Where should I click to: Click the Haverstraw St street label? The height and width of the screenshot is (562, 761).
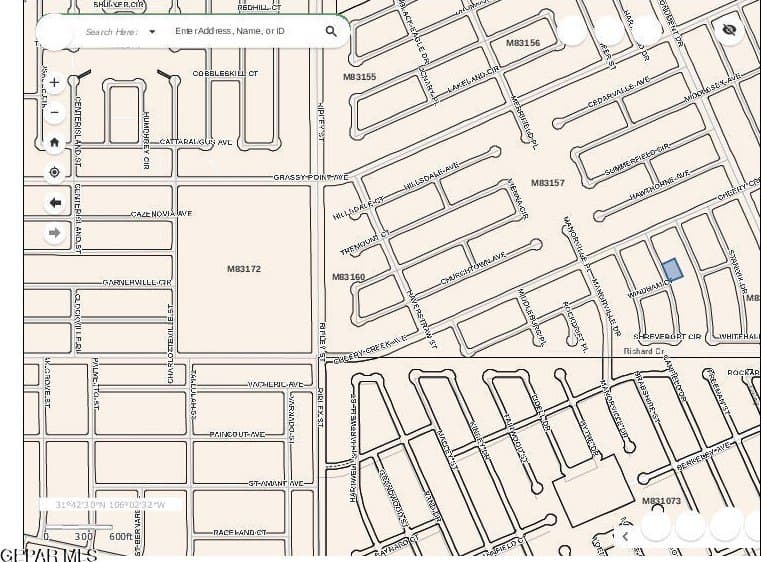tap(422, 319)
